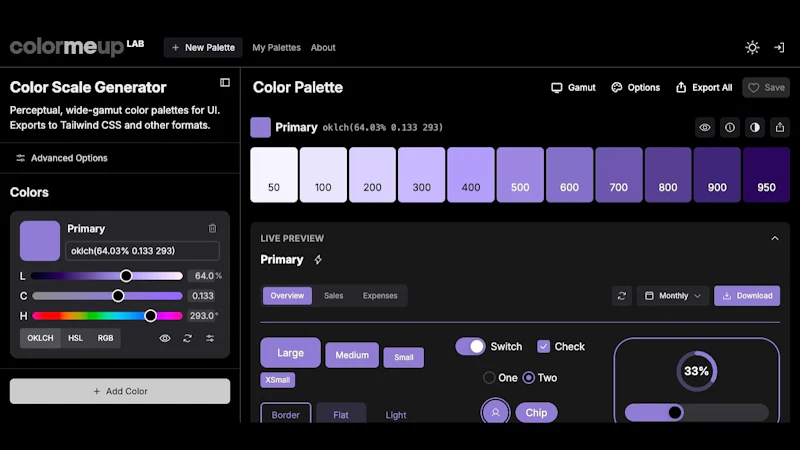Select the 500 shade swatch
800x450 pixels.
point(520,175)
